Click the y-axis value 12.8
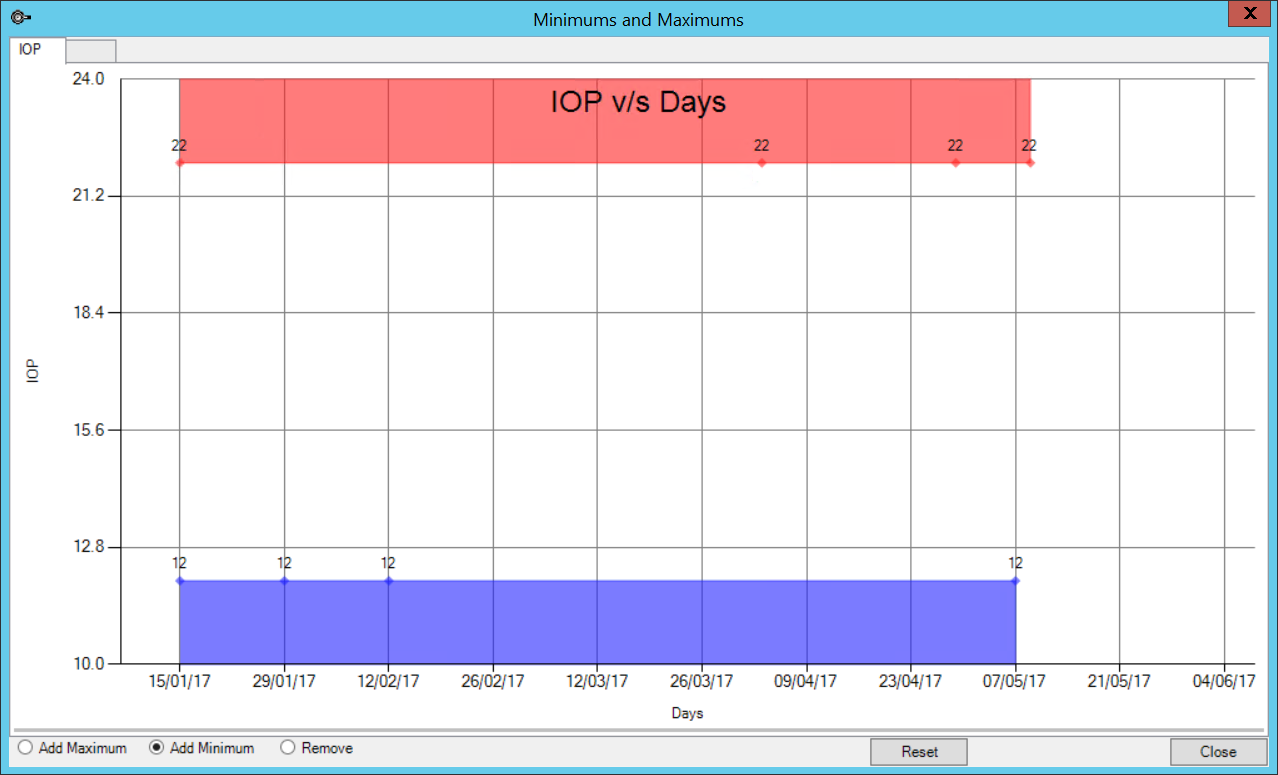The height and width of the screenshot is (775, 1278). pos(88,547)
